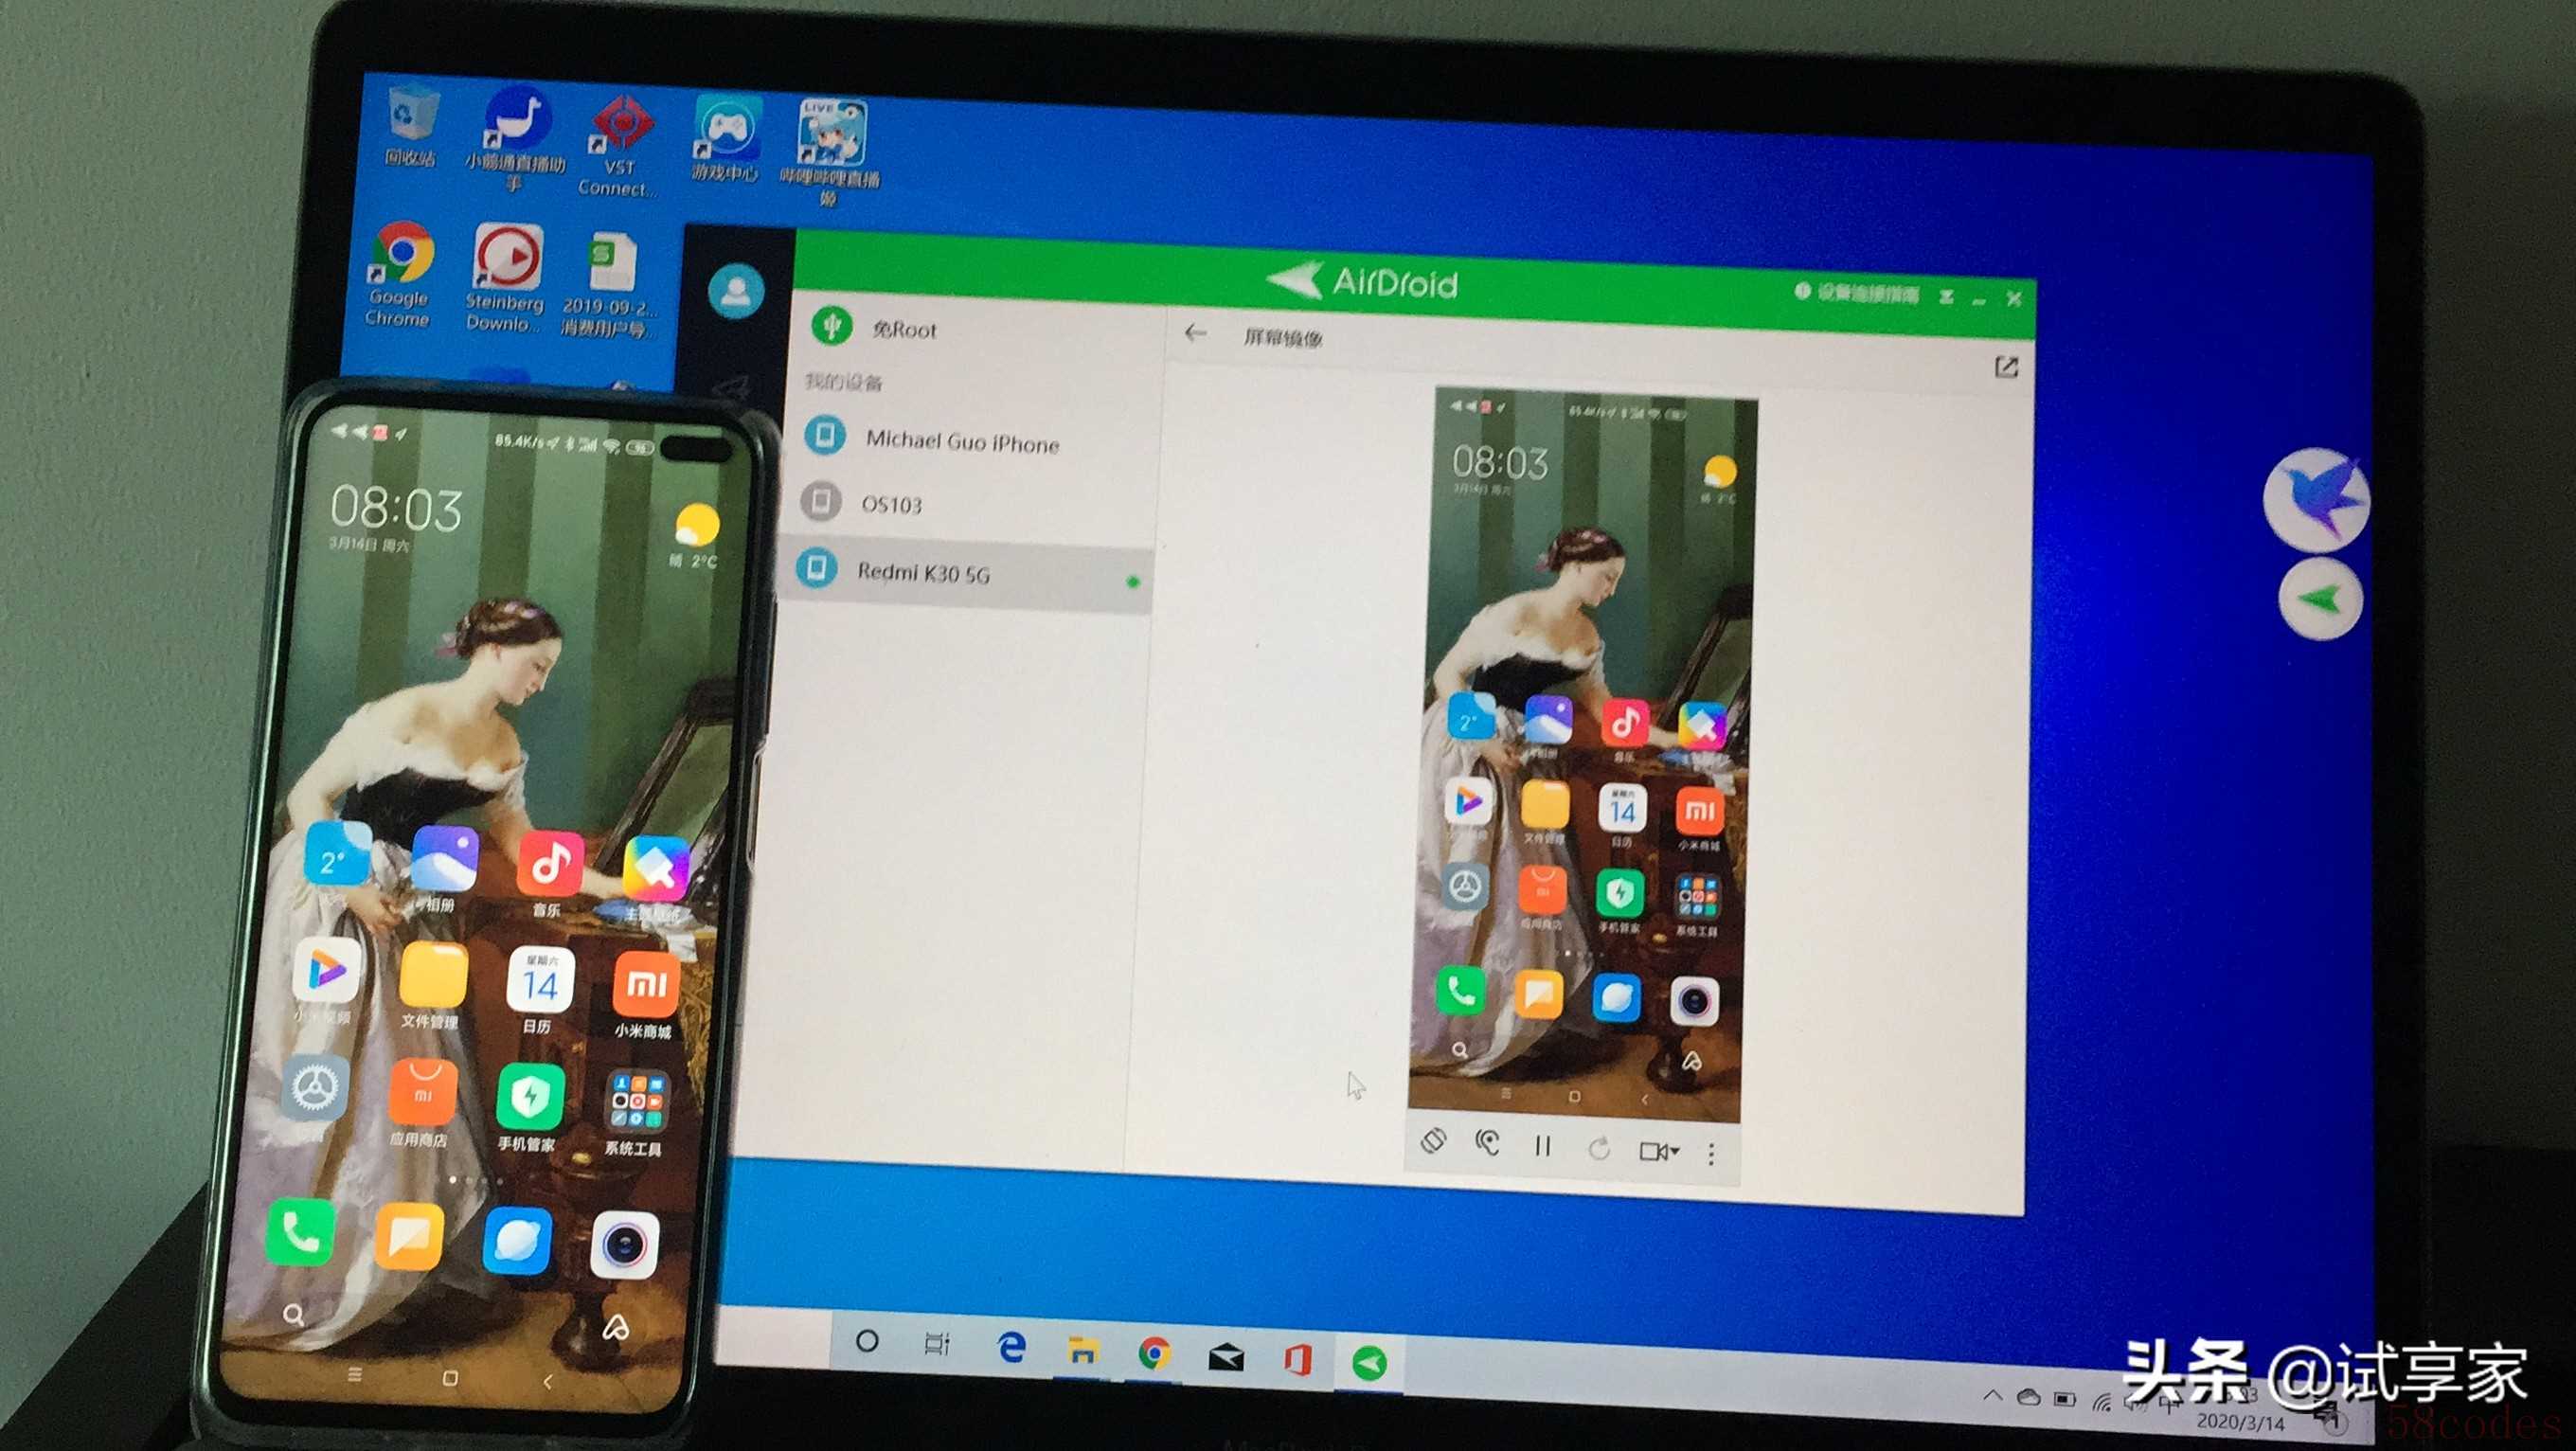Image resolution: width=2576 pixels, height=1451 pixels.
Task: Switch to AirDroid on the taskbar
Action: [x=1370, y=1363]
